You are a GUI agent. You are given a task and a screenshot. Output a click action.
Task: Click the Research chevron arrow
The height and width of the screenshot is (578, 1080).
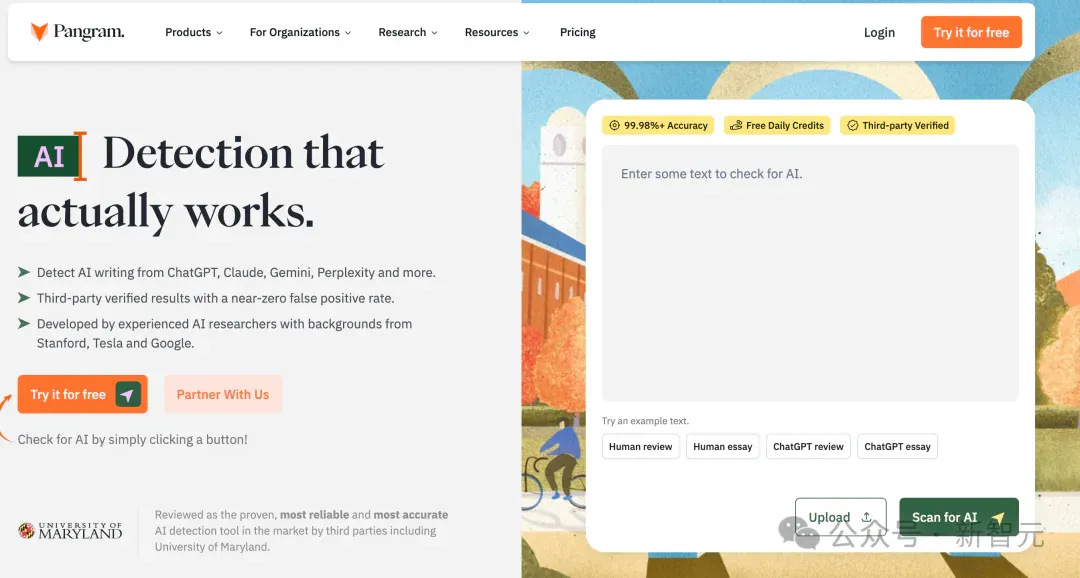tap(434, 33)
